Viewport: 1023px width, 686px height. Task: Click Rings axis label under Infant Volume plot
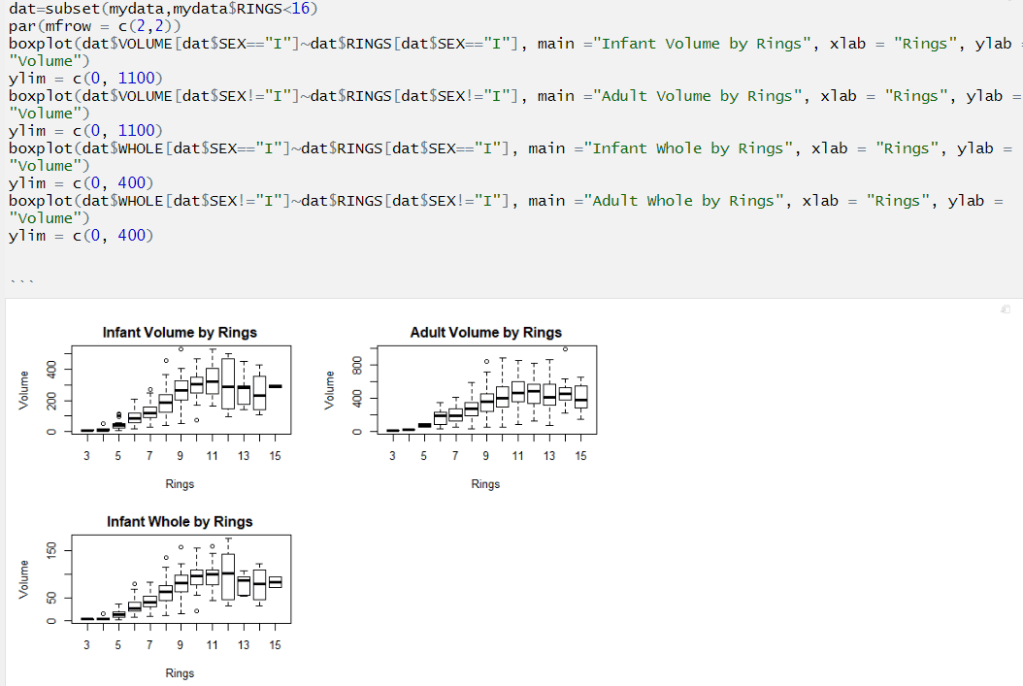[x=180, y=484]
